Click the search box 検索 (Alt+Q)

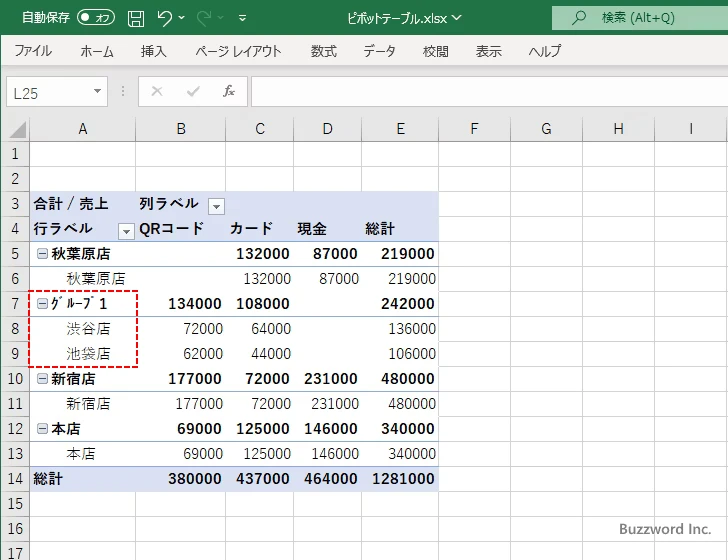[640, 18]
